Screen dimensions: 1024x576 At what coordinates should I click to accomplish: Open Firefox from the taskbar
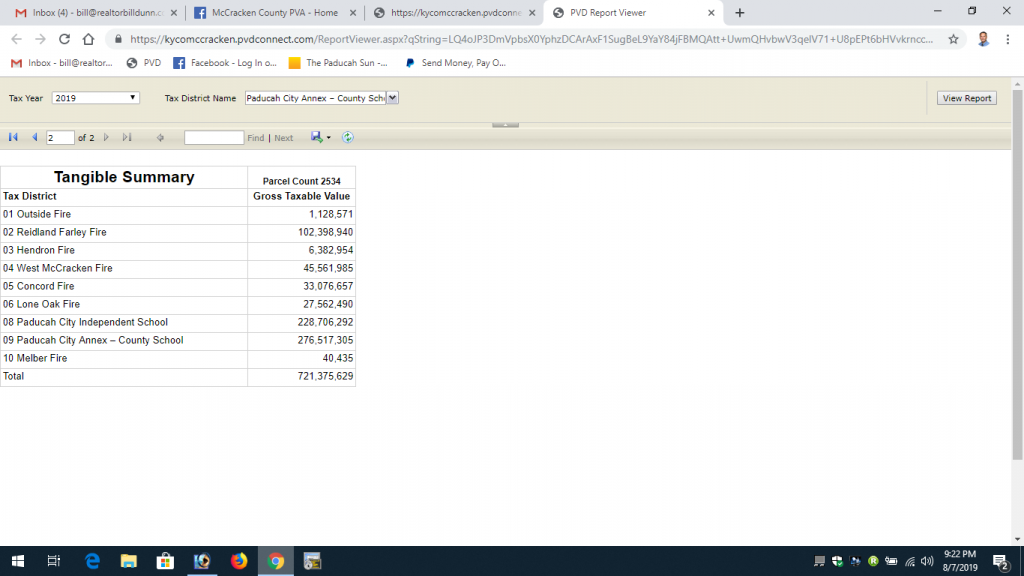239,561
